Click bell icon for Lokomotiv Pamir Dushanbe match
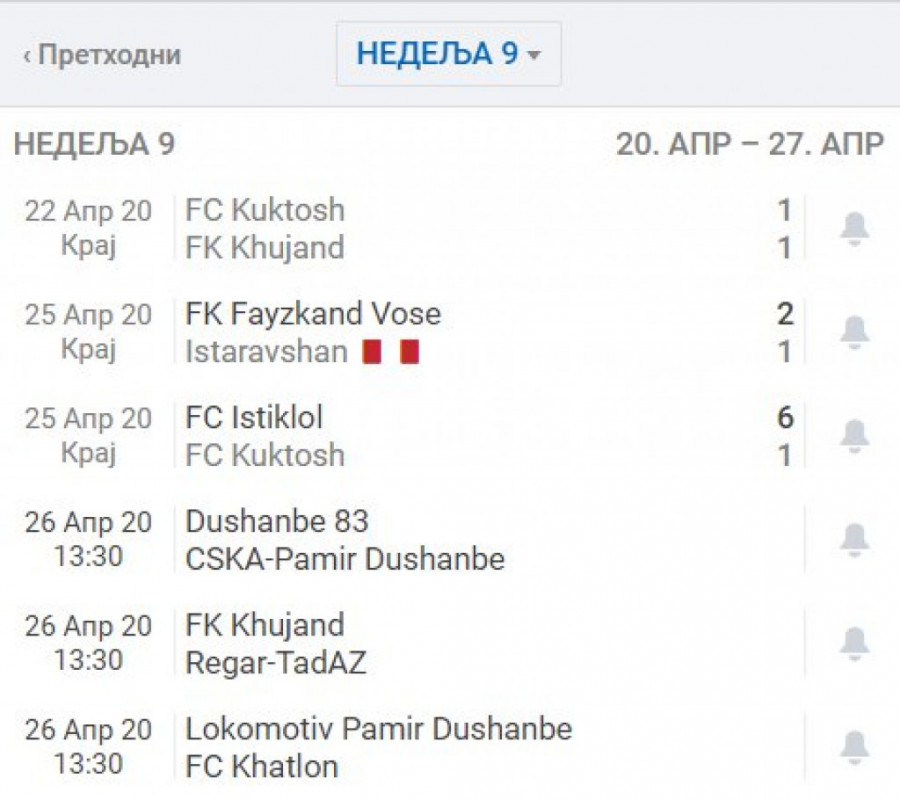Screen dimensions: 900x800 tap(853, 747)
